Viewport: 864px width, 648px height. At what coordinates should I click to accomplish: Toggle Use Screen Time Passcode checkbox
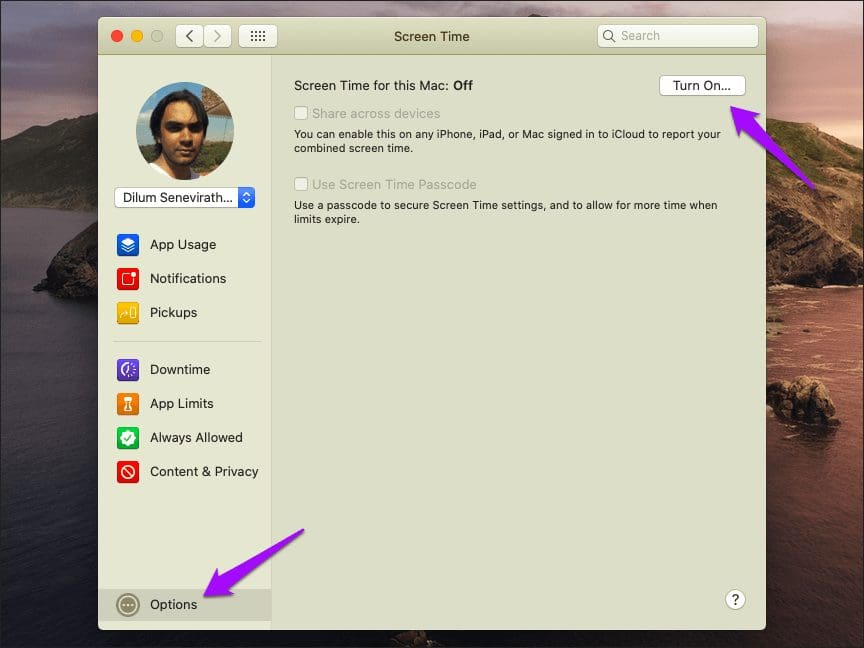coord(301,184)
